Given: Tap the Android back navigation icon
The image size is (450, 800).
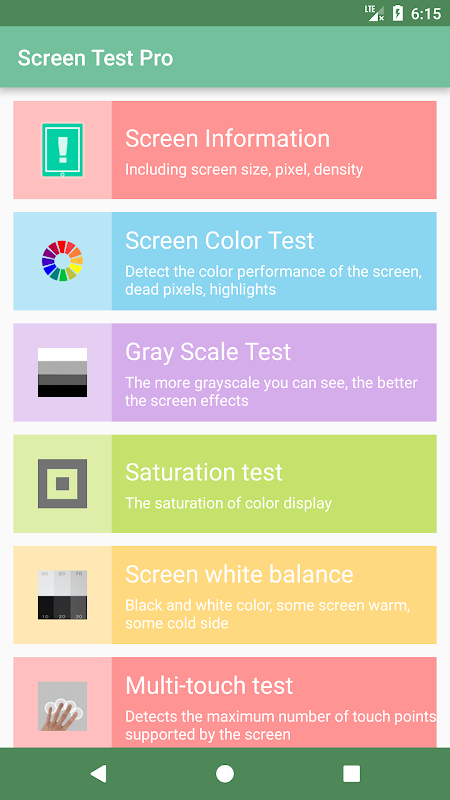Looking at the screenshot, I should (98, 773).
